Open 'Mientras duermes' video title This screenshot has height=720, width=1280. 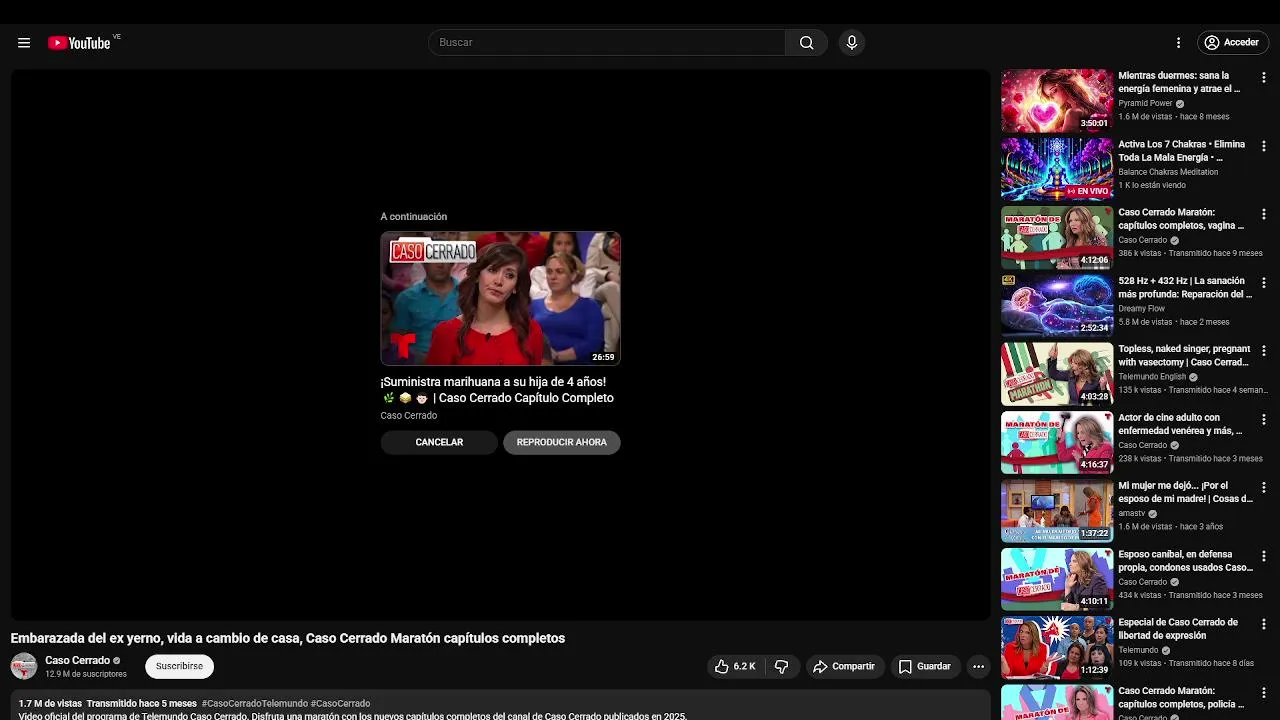pyautogui.click(x=1179, y=82)
